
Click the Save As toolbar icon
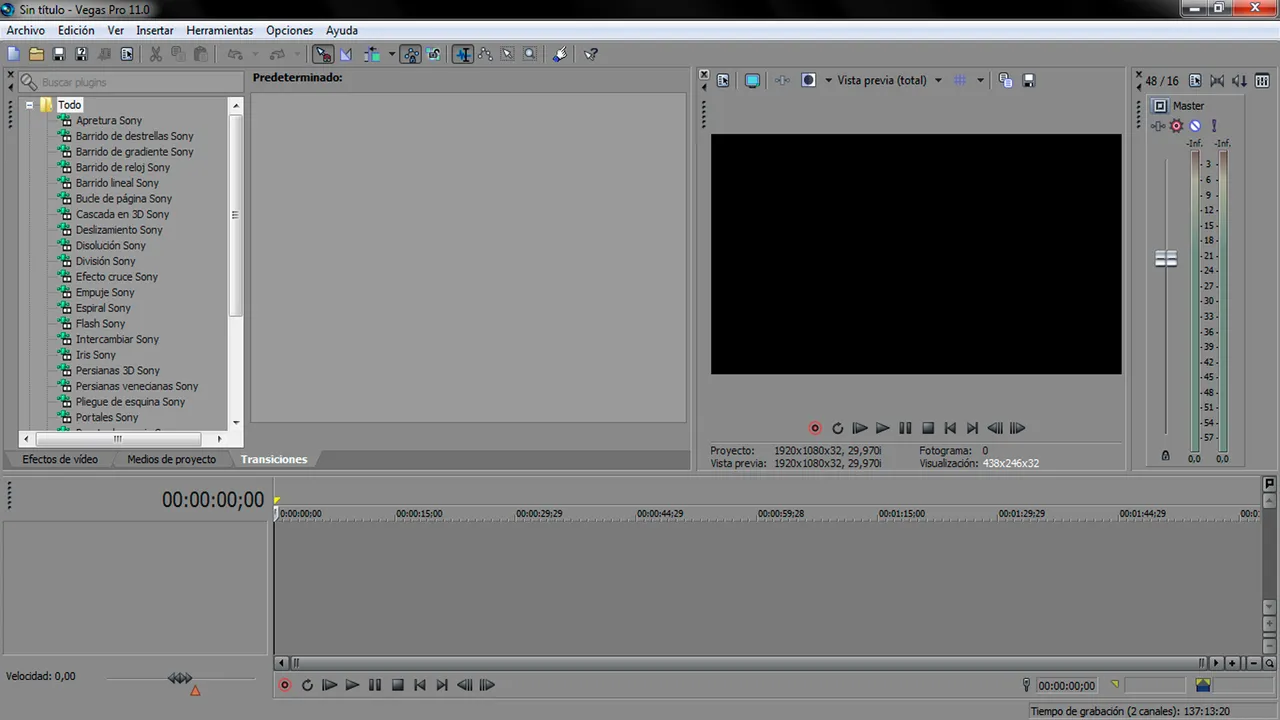click(81, 54)
